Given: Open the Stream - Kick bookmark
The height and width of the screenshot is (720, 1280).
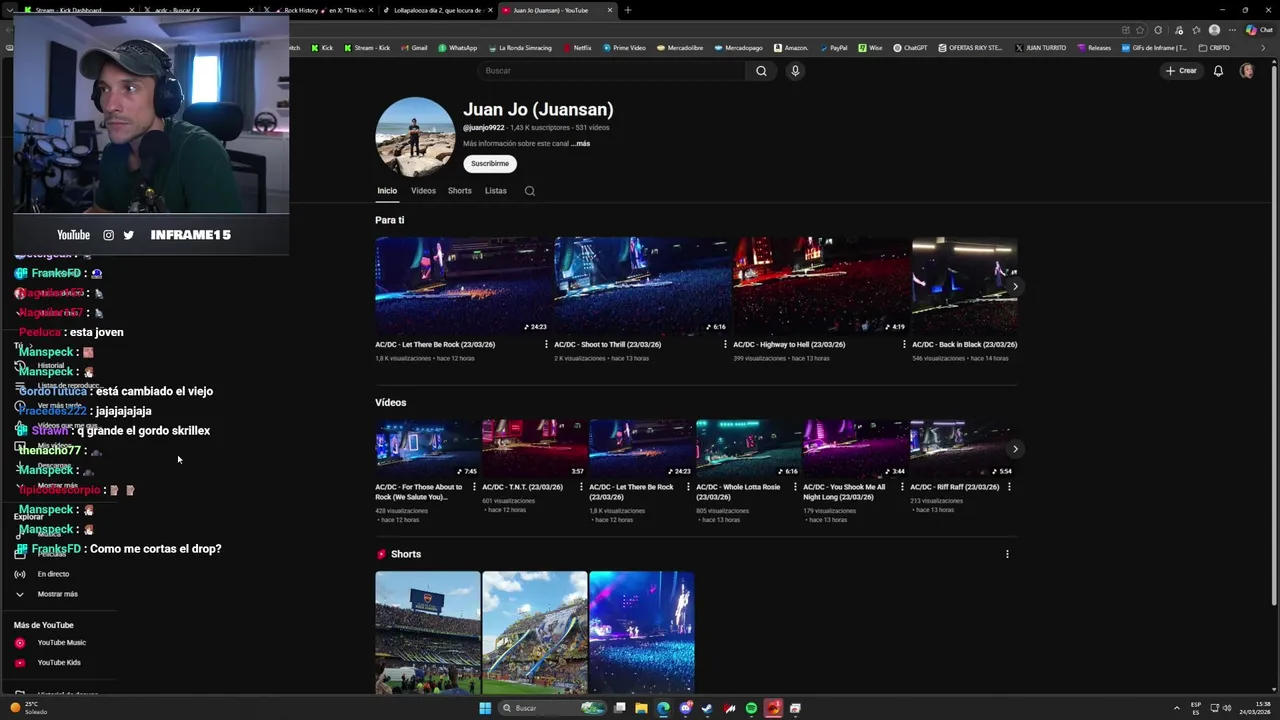Looking at the screenshot, I should click(x=367, y=48).
